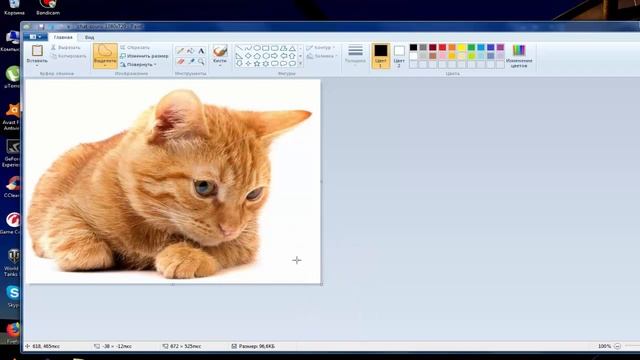Set Color 2 (Цвет 2) as active

(399, 56)
